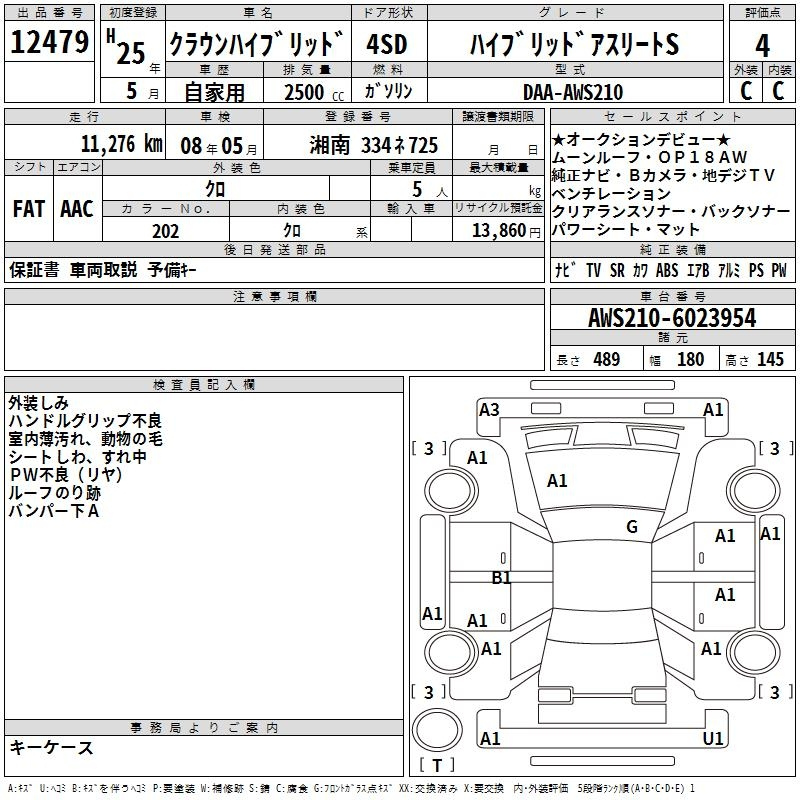The width and height of the screenshot is (800, 800).
Task: Select the B1 dent mark on left door
Action: 501,578
